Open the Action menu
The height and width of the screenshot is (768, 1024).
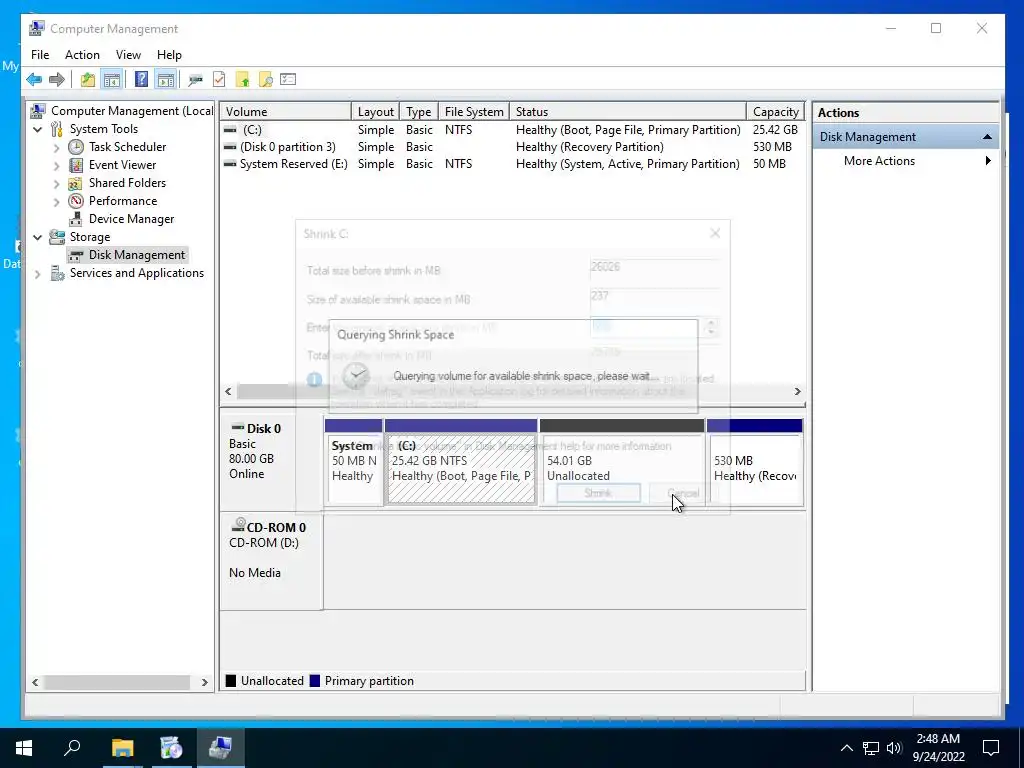pos(82,55)
